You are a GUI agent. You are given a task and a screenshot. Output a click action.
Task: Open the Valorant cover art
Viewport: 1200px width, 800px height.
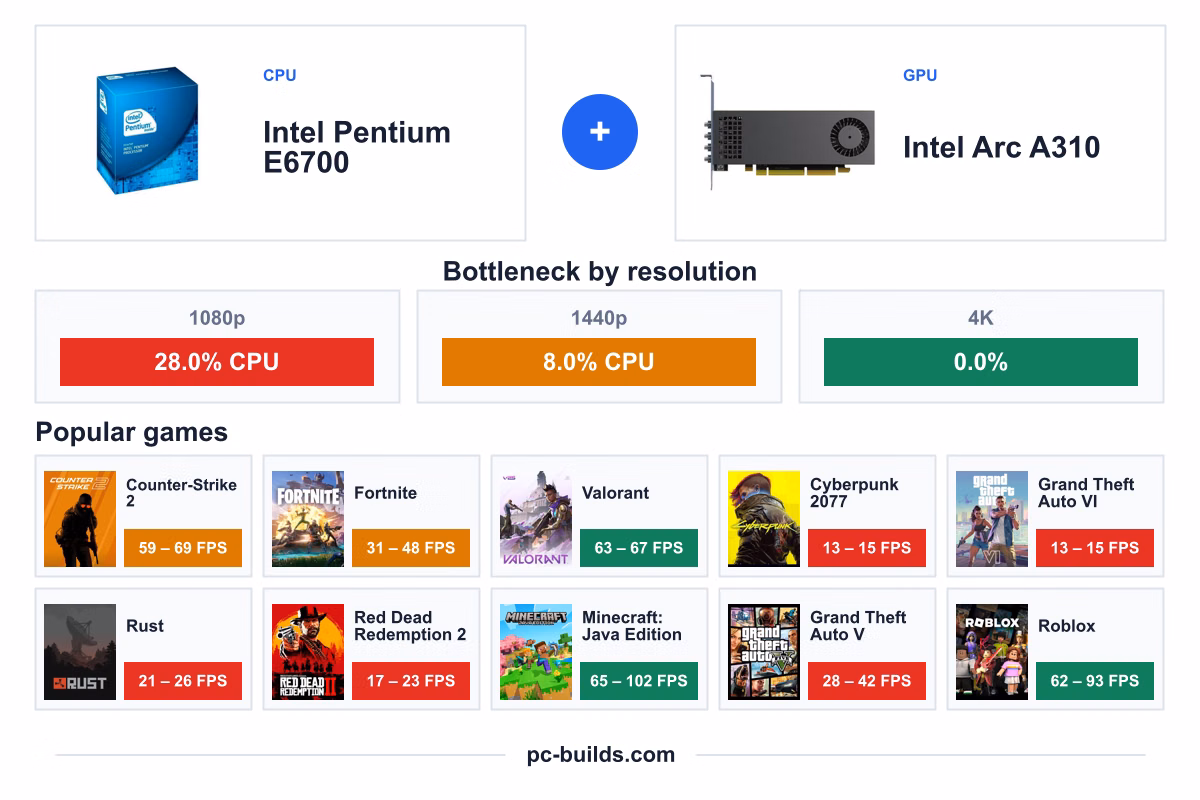coord(536,519)
